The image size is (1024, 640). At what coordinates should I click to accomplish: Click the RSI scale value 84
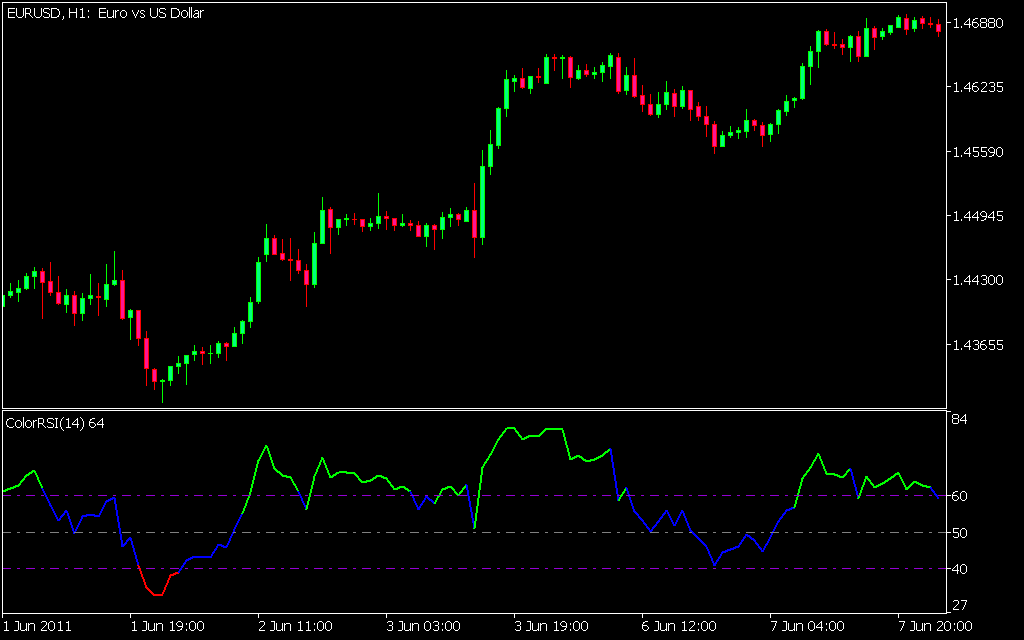pyautogui.click(x=959, y=419)
